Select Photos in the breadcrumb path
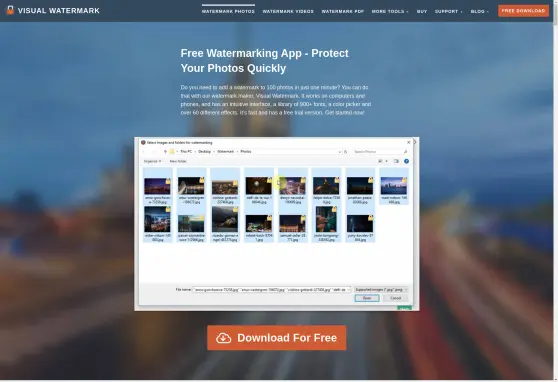Screen dimensions: 558x382 (246, 152)
